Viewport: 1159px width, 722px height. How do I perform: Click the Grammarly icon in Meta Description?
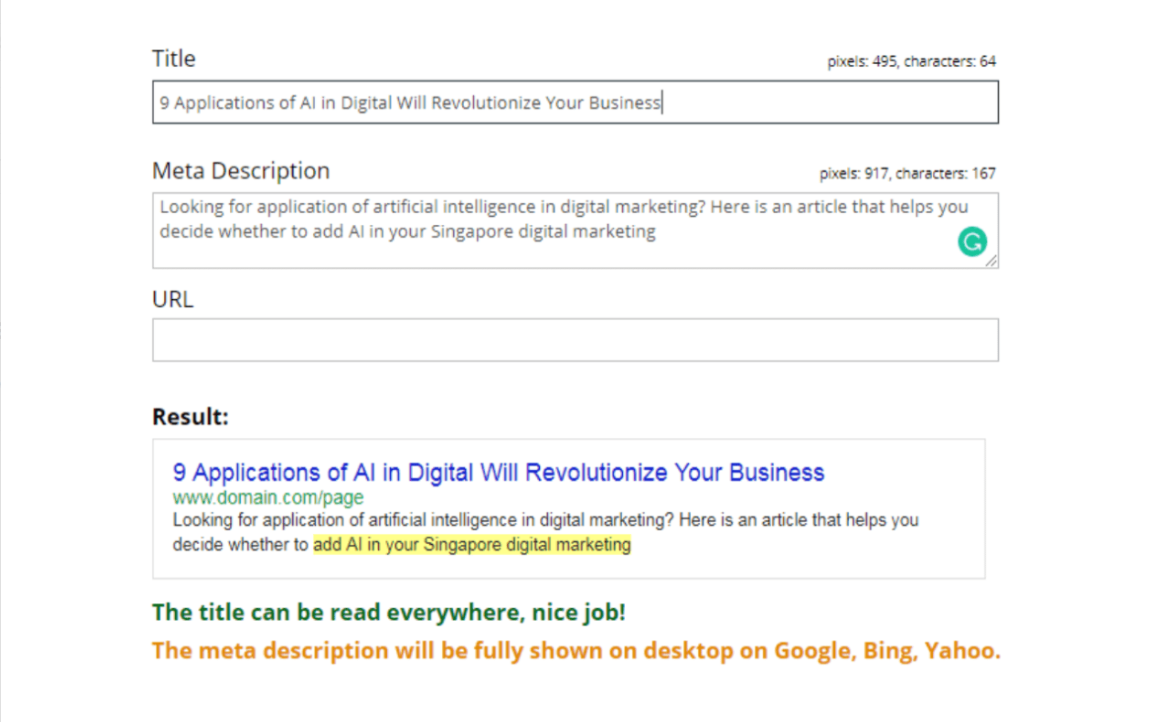click(x=971, y=241)
